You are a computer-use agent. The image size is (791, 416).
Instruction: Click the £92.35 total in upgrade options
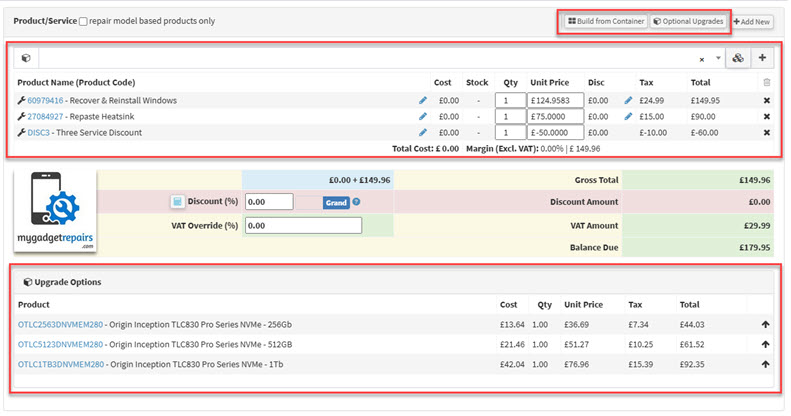(692, 364)
